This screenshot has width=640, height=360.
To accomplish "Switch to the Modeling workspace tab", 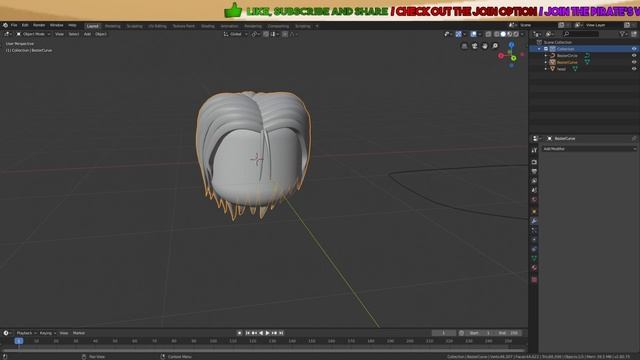I will (113, 26).
